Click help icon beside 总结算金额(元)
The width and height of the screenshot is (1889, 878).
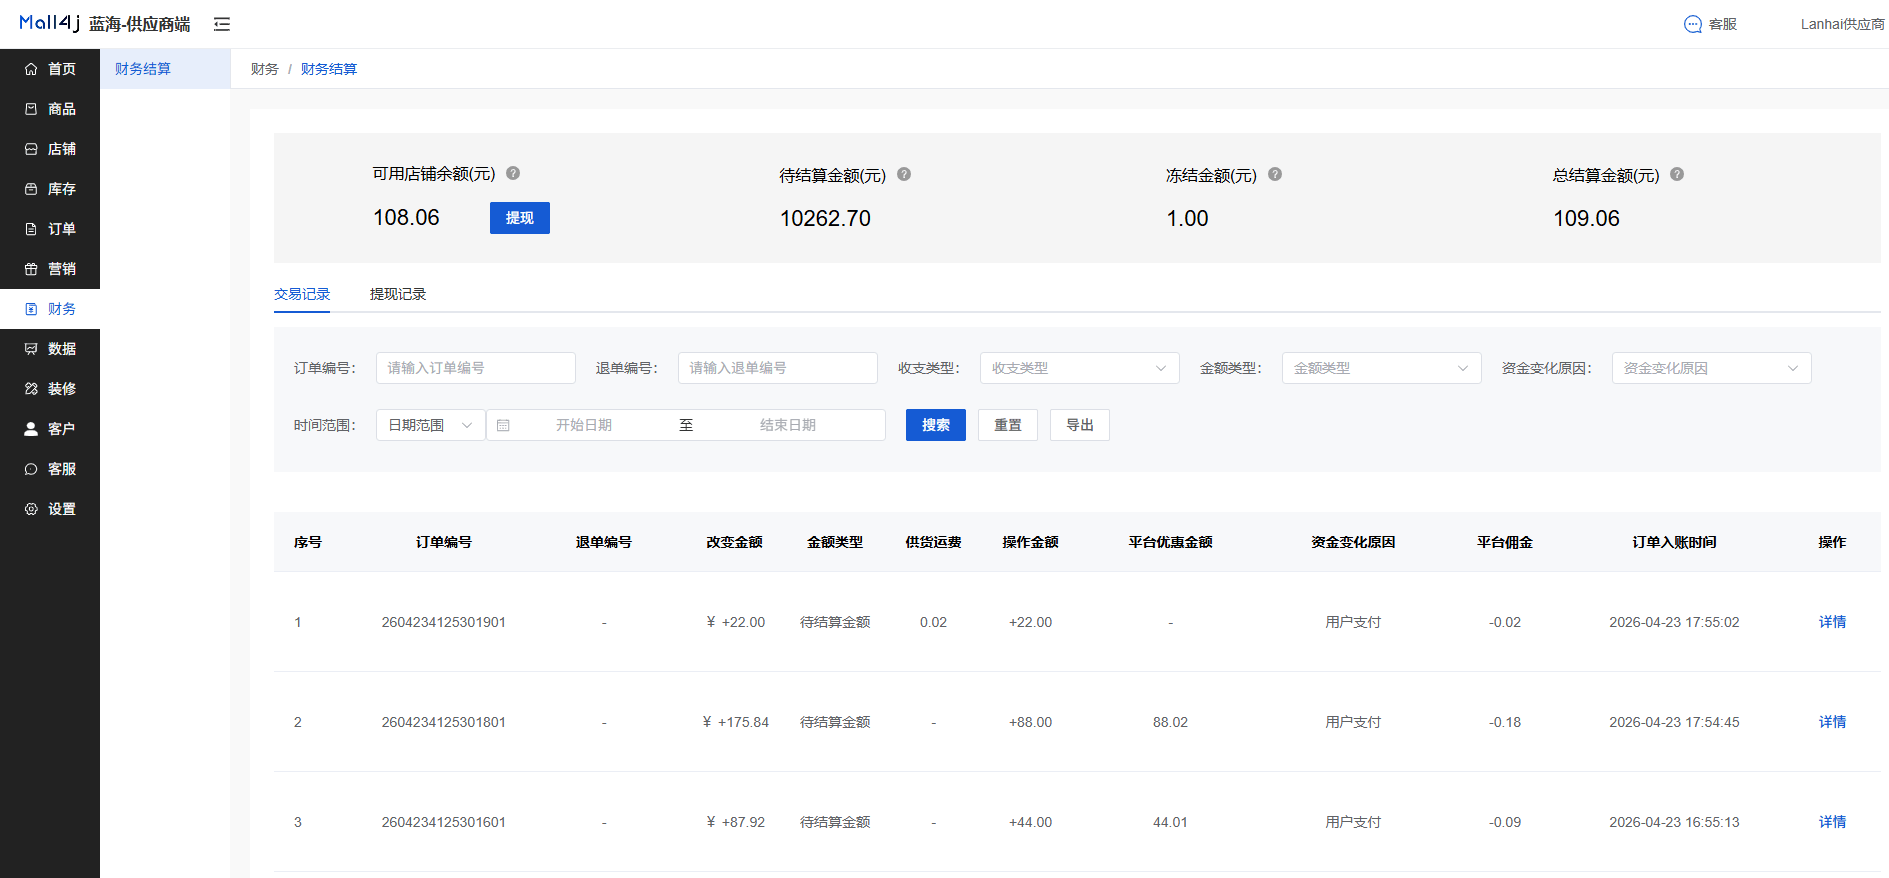tap(1677, 174)
